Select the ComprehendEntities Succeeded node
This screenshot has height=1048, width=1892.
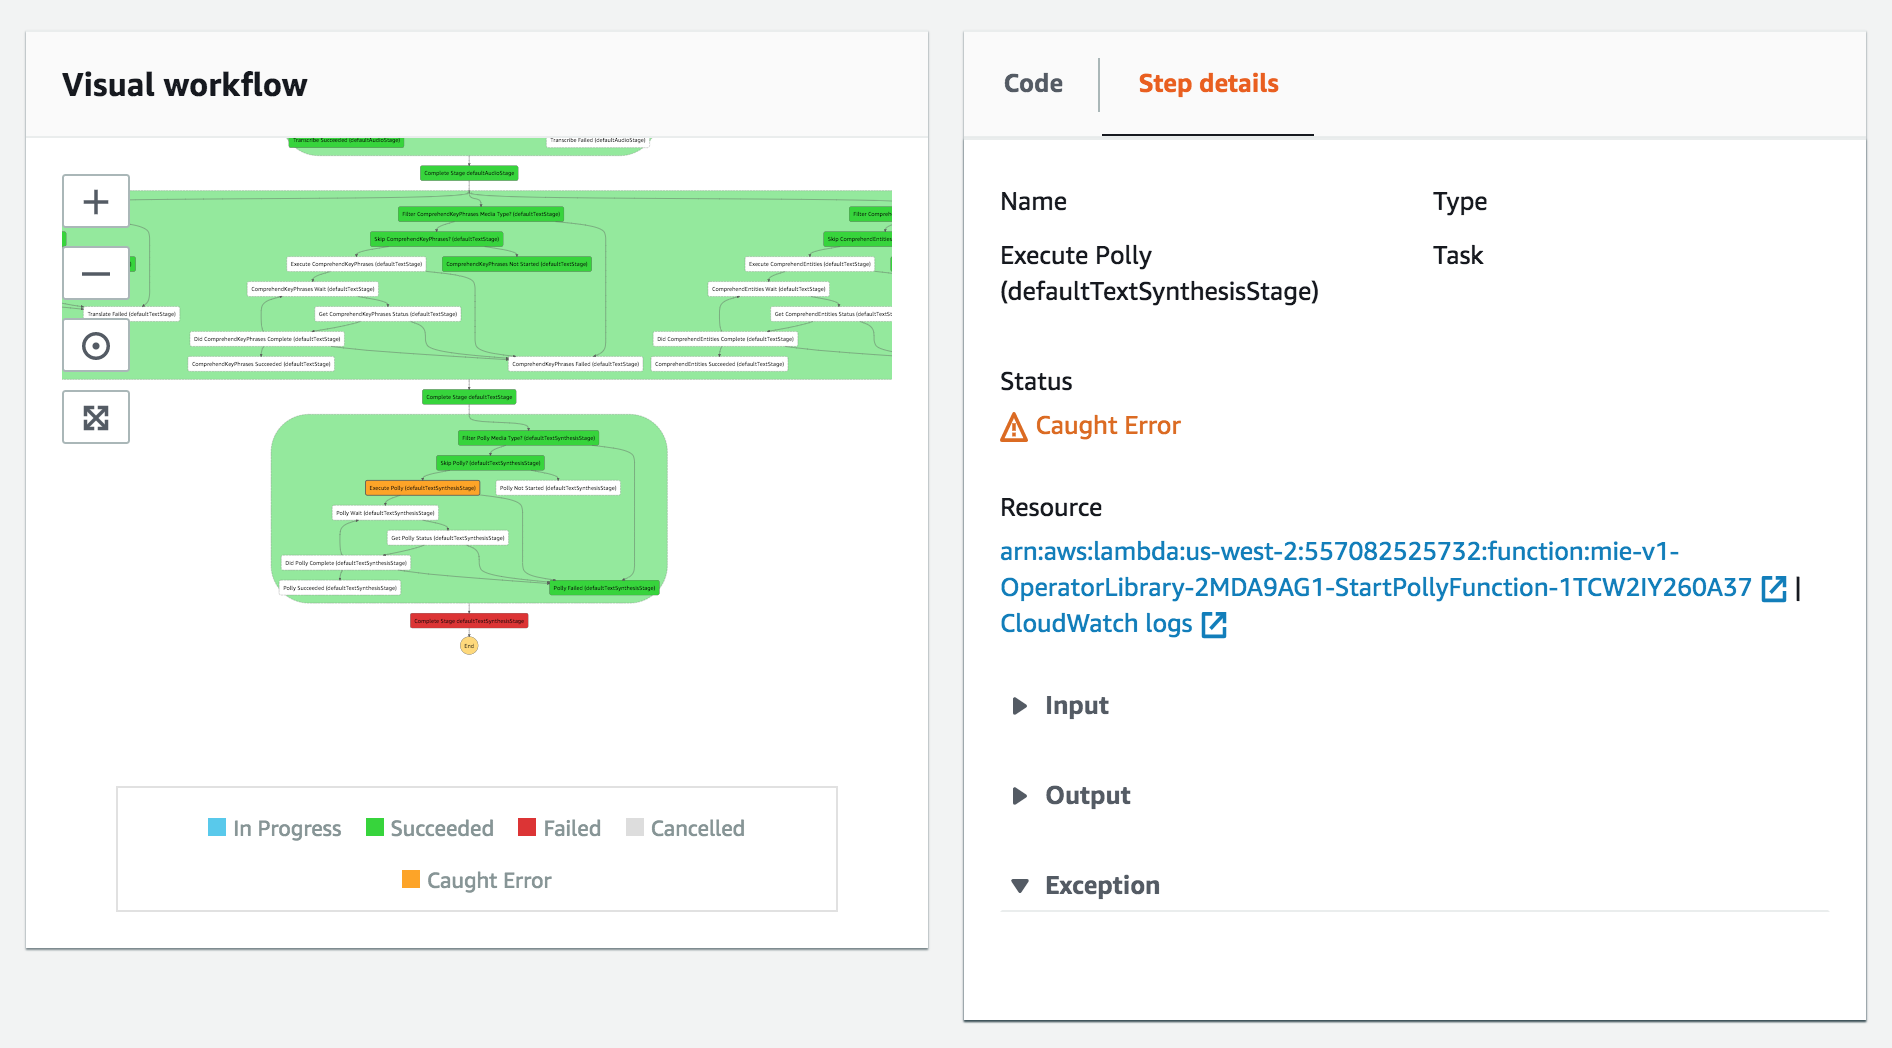(x=719, y=364)
